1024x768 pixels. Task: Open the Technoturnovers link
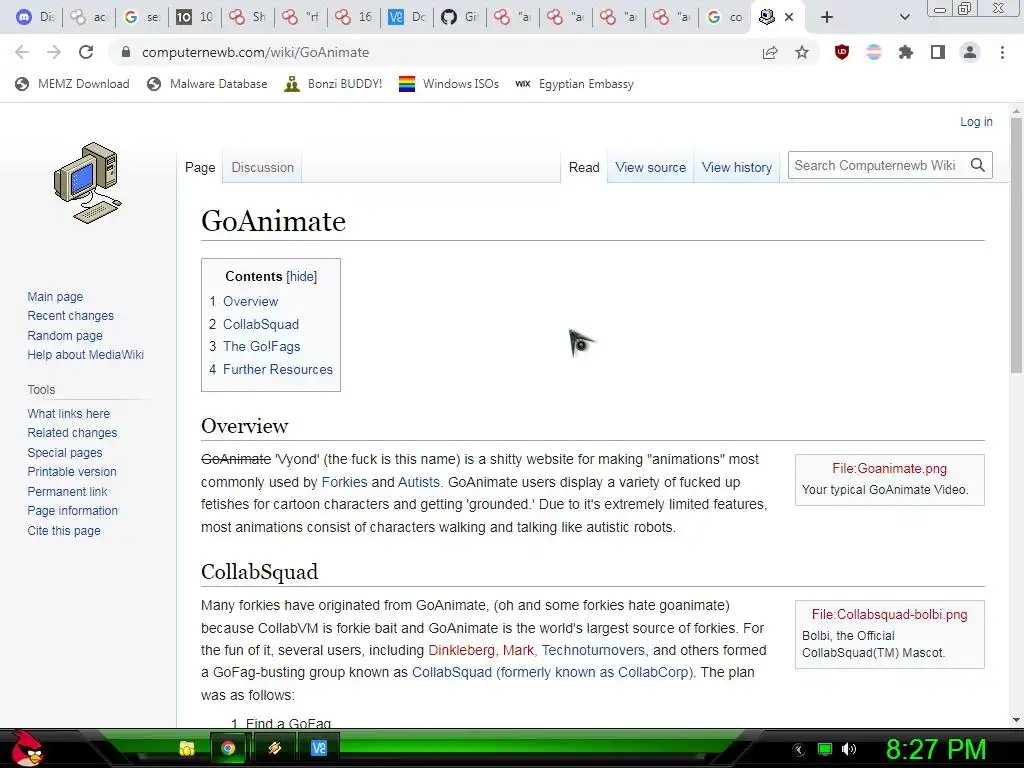click(x=593, y=650)
